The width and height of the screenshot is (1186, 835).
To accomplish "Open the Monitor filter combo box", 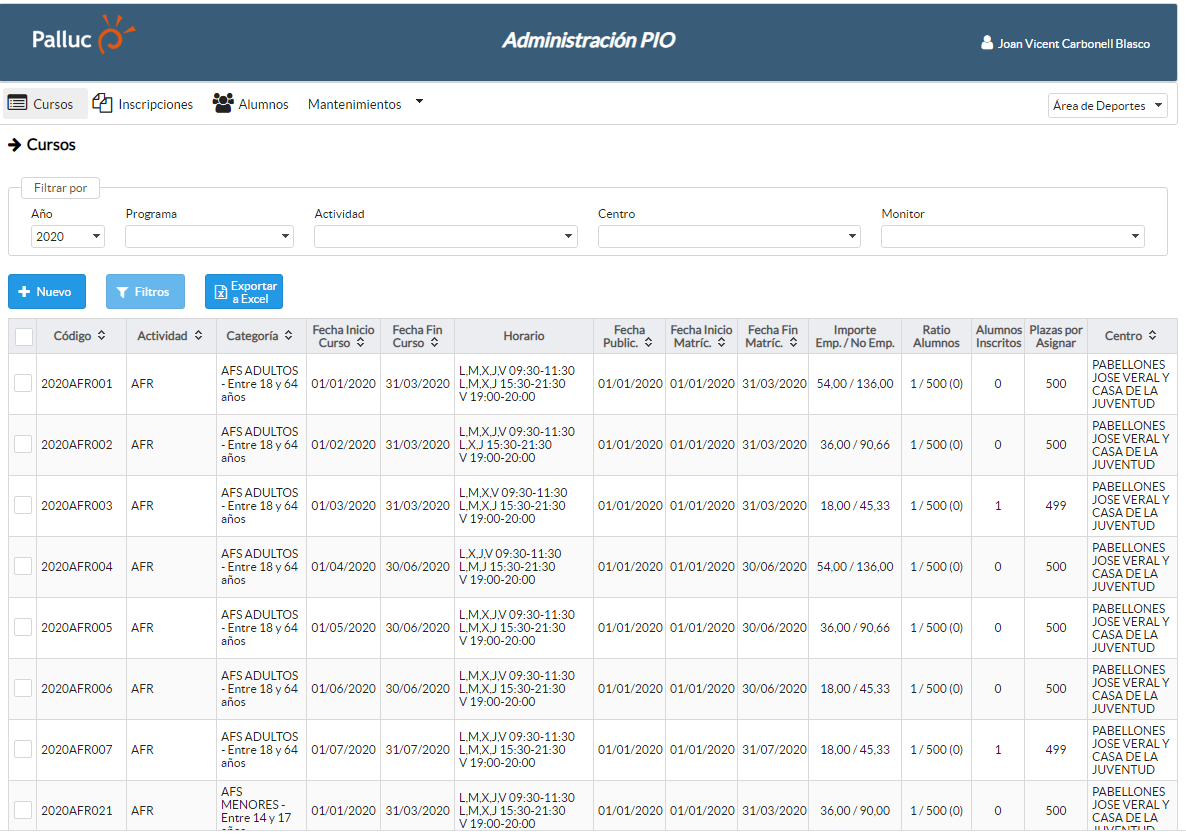I will click(1012, 237).
